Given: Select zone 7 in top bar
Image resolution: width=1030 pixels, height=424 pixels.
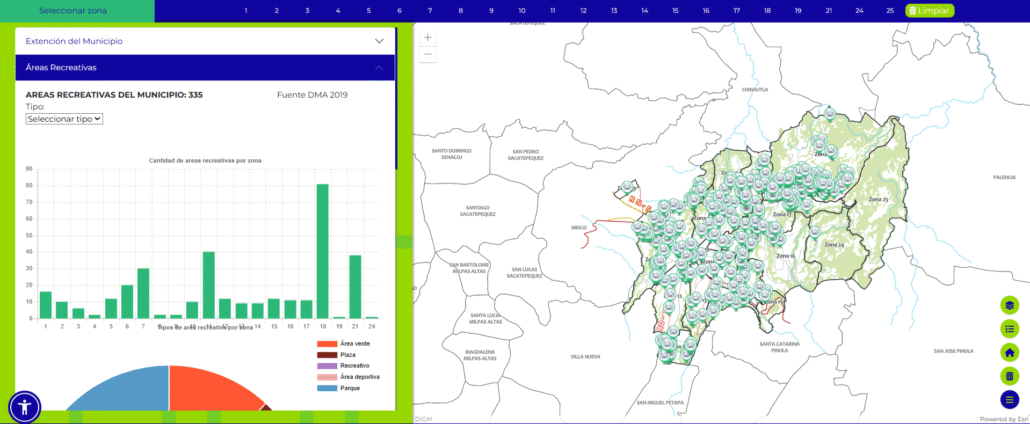Looking at the screenshot, I should tap(429, 11).
